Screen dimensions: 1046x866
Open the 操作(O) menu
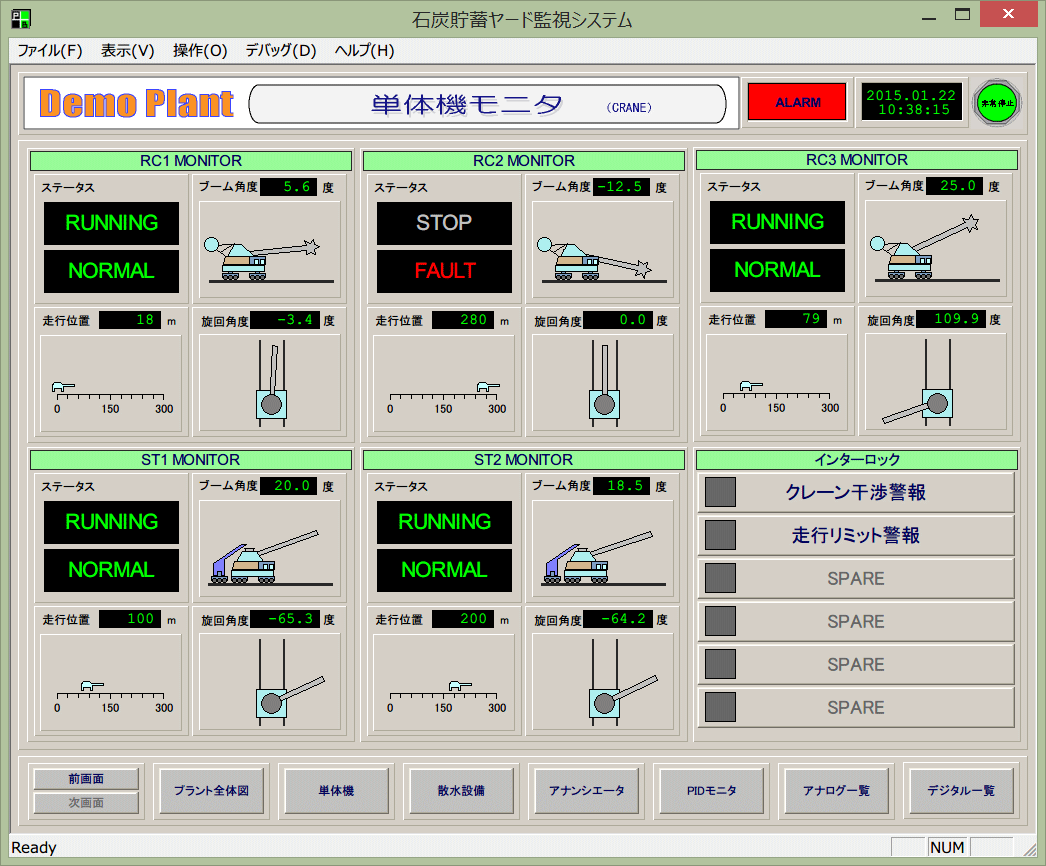point(200,51)
